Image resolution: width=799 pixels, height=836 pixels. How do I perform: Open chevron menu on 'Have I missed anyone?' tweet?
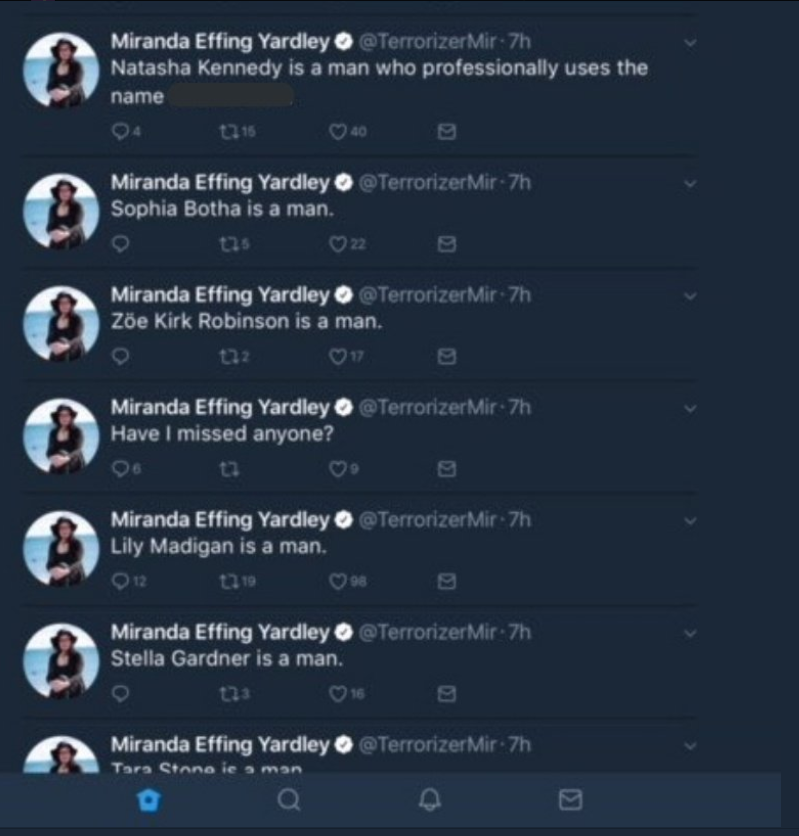tap(690, 409)
